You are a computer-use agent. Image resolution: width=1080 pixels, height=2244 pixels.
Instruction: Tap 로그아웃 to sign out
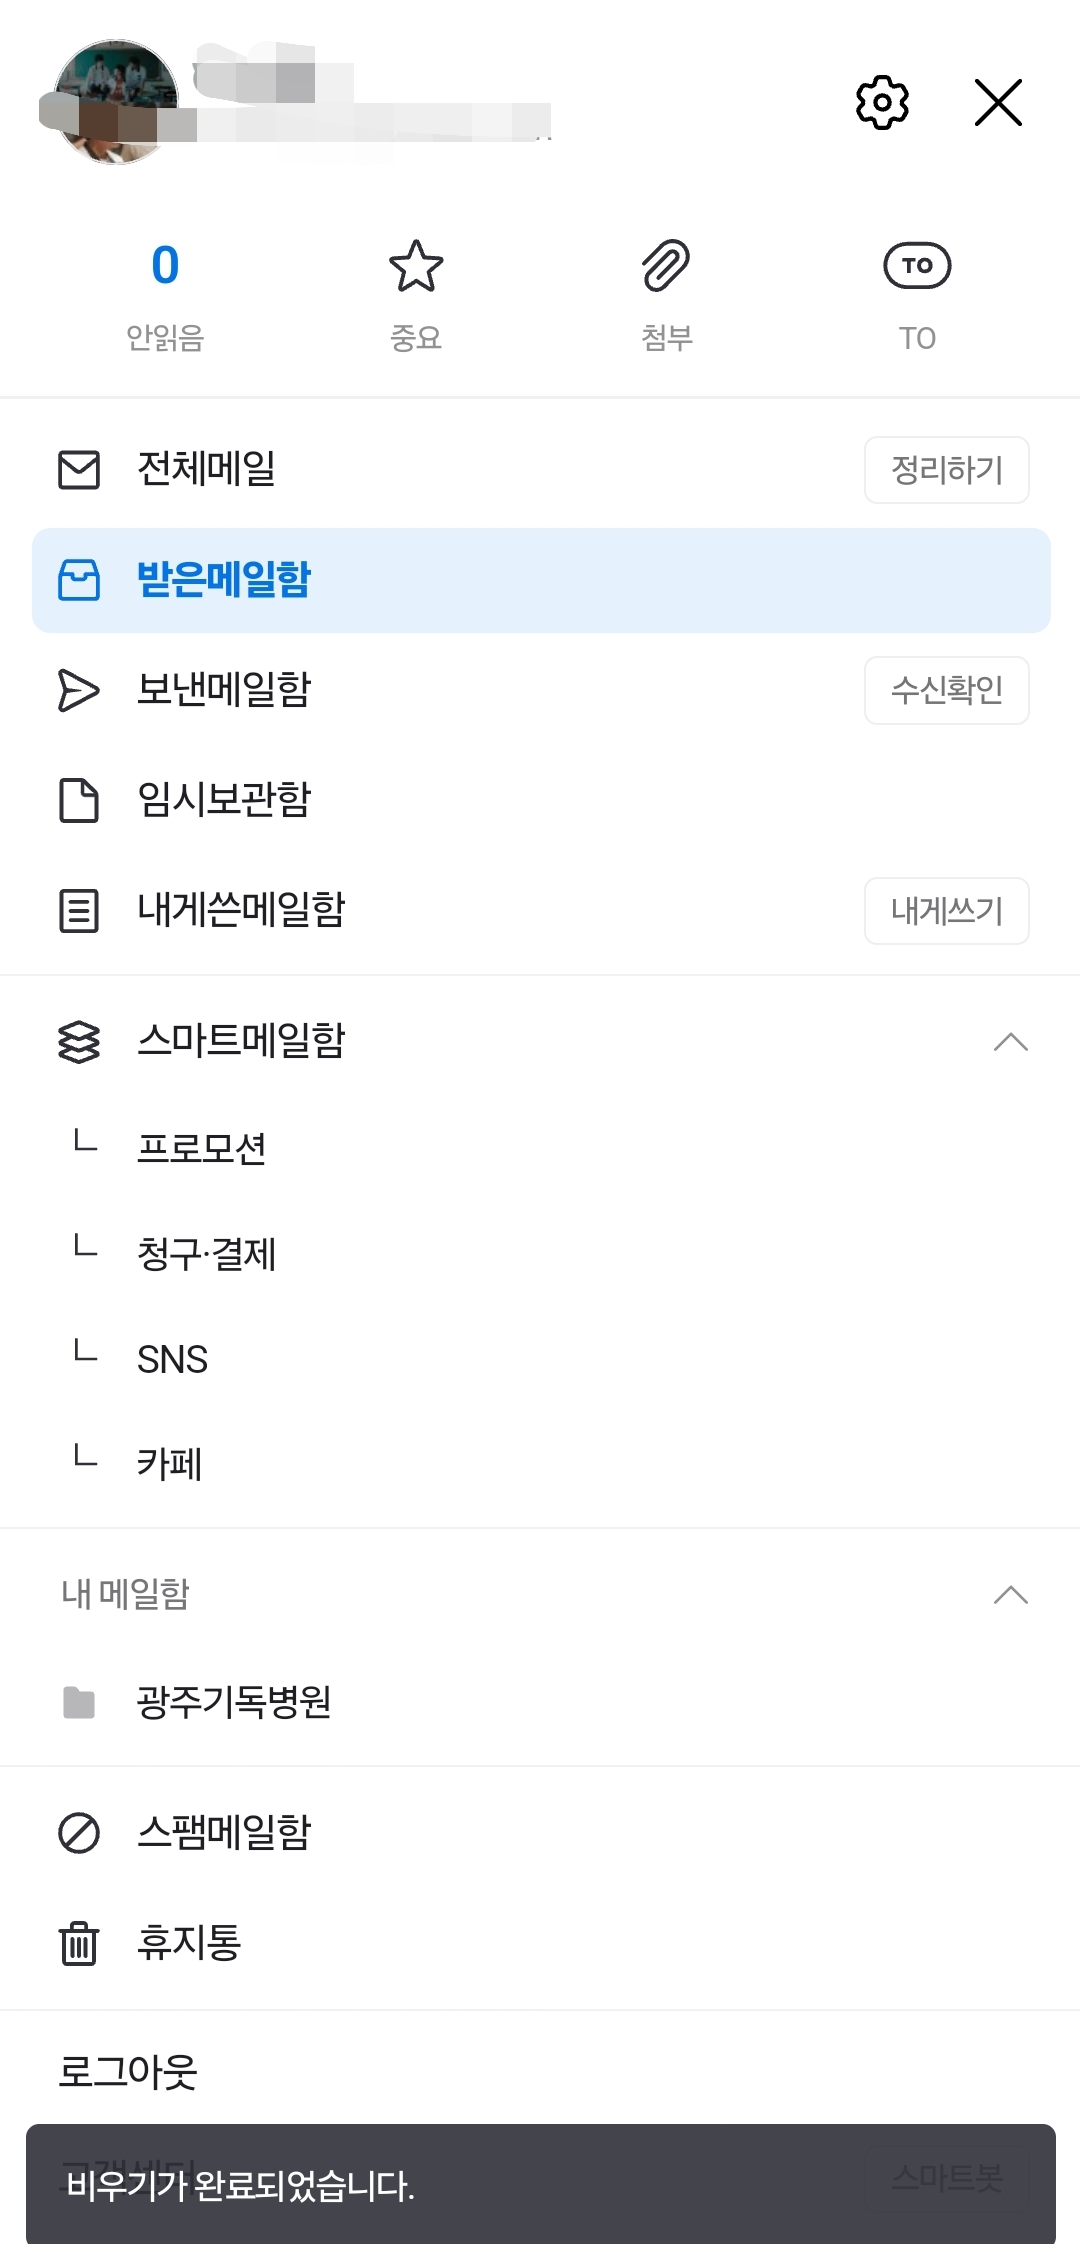[x=128, y=2072]
